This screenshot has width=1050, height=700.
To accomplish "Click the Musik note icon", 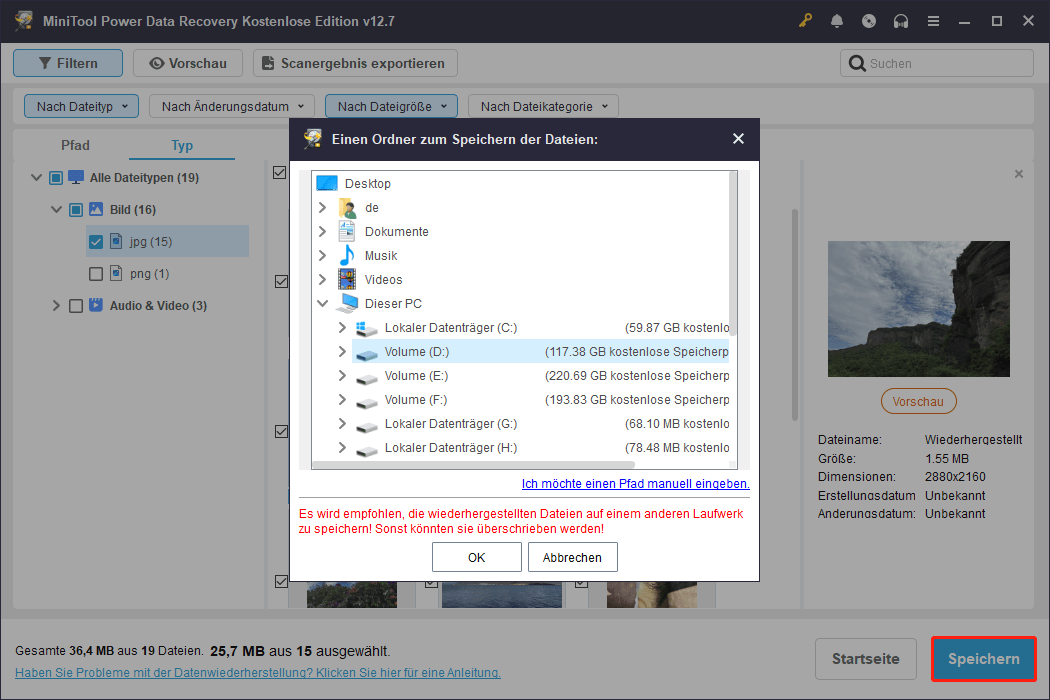I will [347, 256].
